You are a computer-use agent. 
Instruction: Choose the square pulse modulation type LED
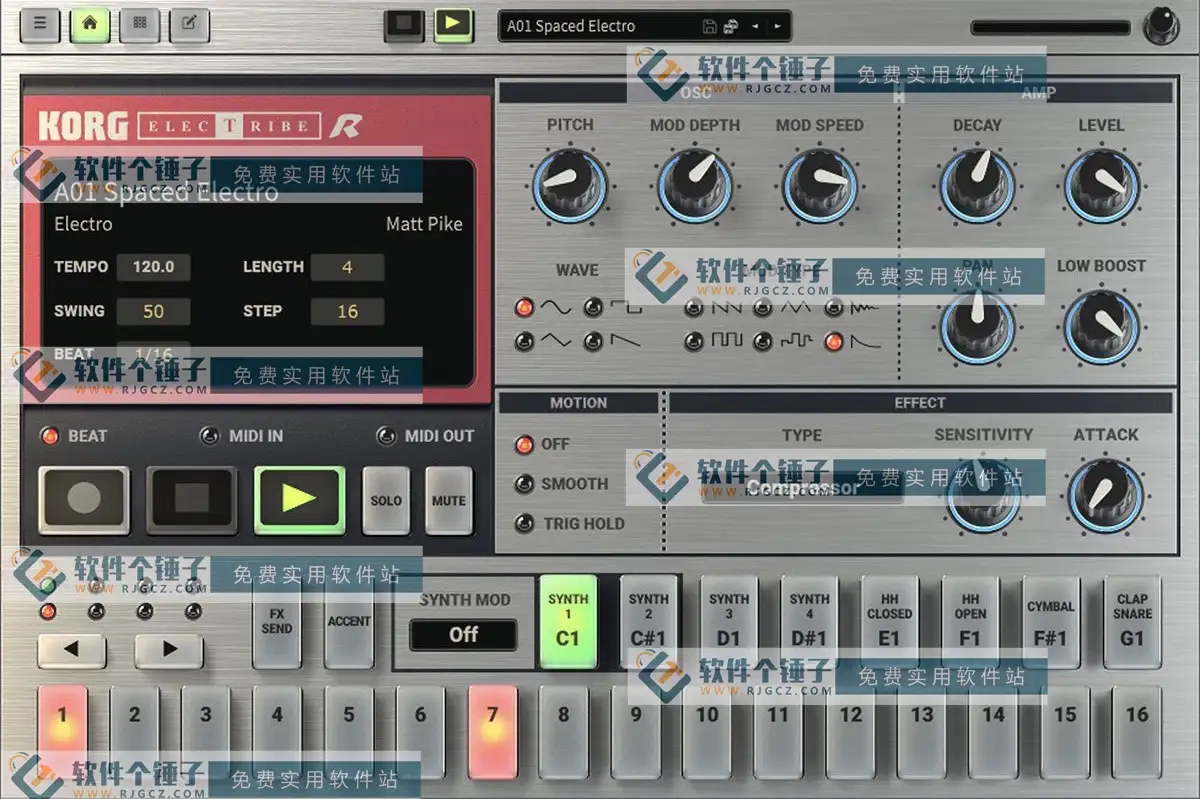click(692, 343)
